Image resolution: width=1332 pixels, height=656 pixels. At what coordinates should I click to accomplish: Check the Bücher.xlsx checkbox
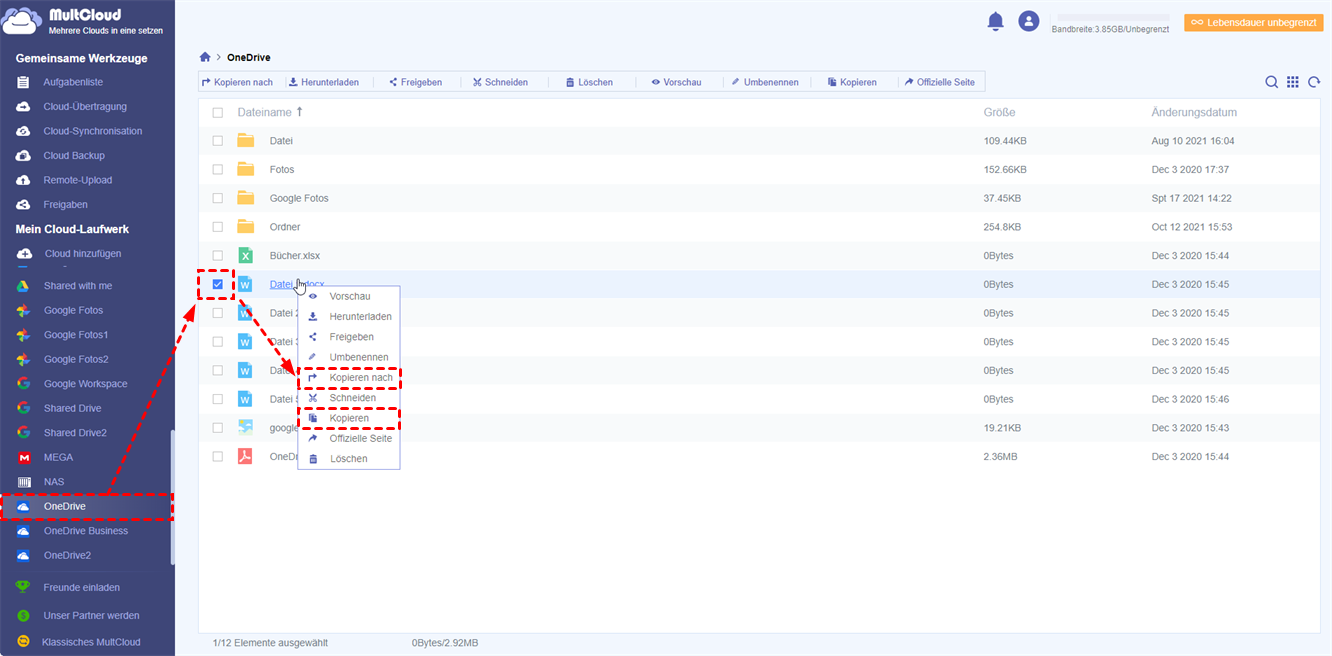218,256
